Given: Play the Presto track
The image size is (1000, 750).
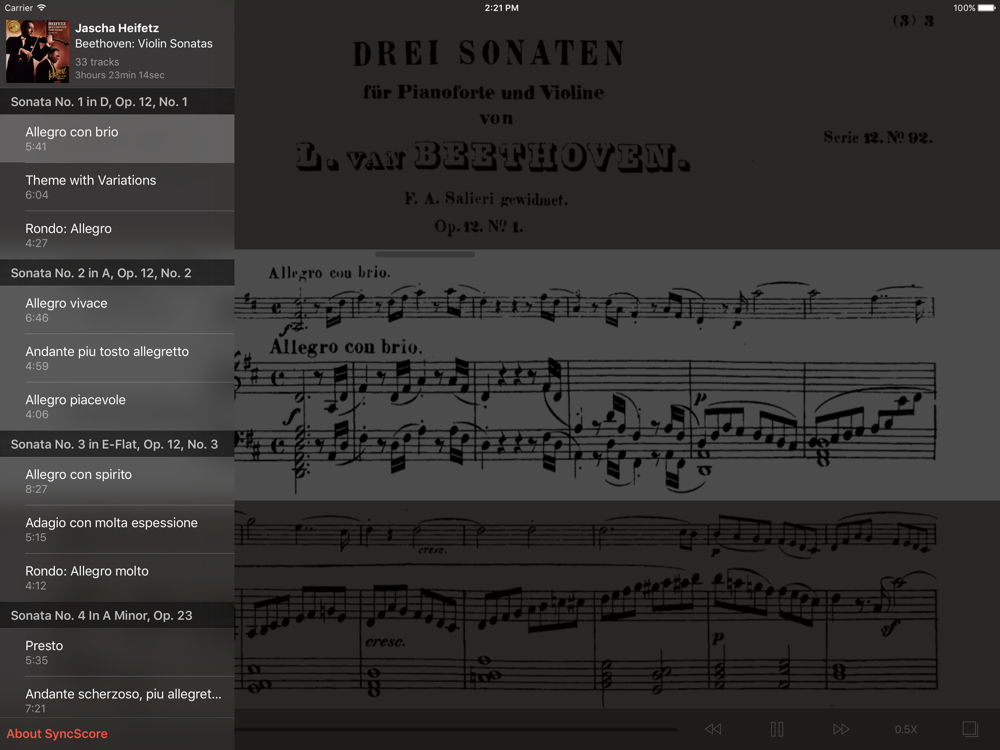Looking at the screenshot, I should click(x=117, y=652).
